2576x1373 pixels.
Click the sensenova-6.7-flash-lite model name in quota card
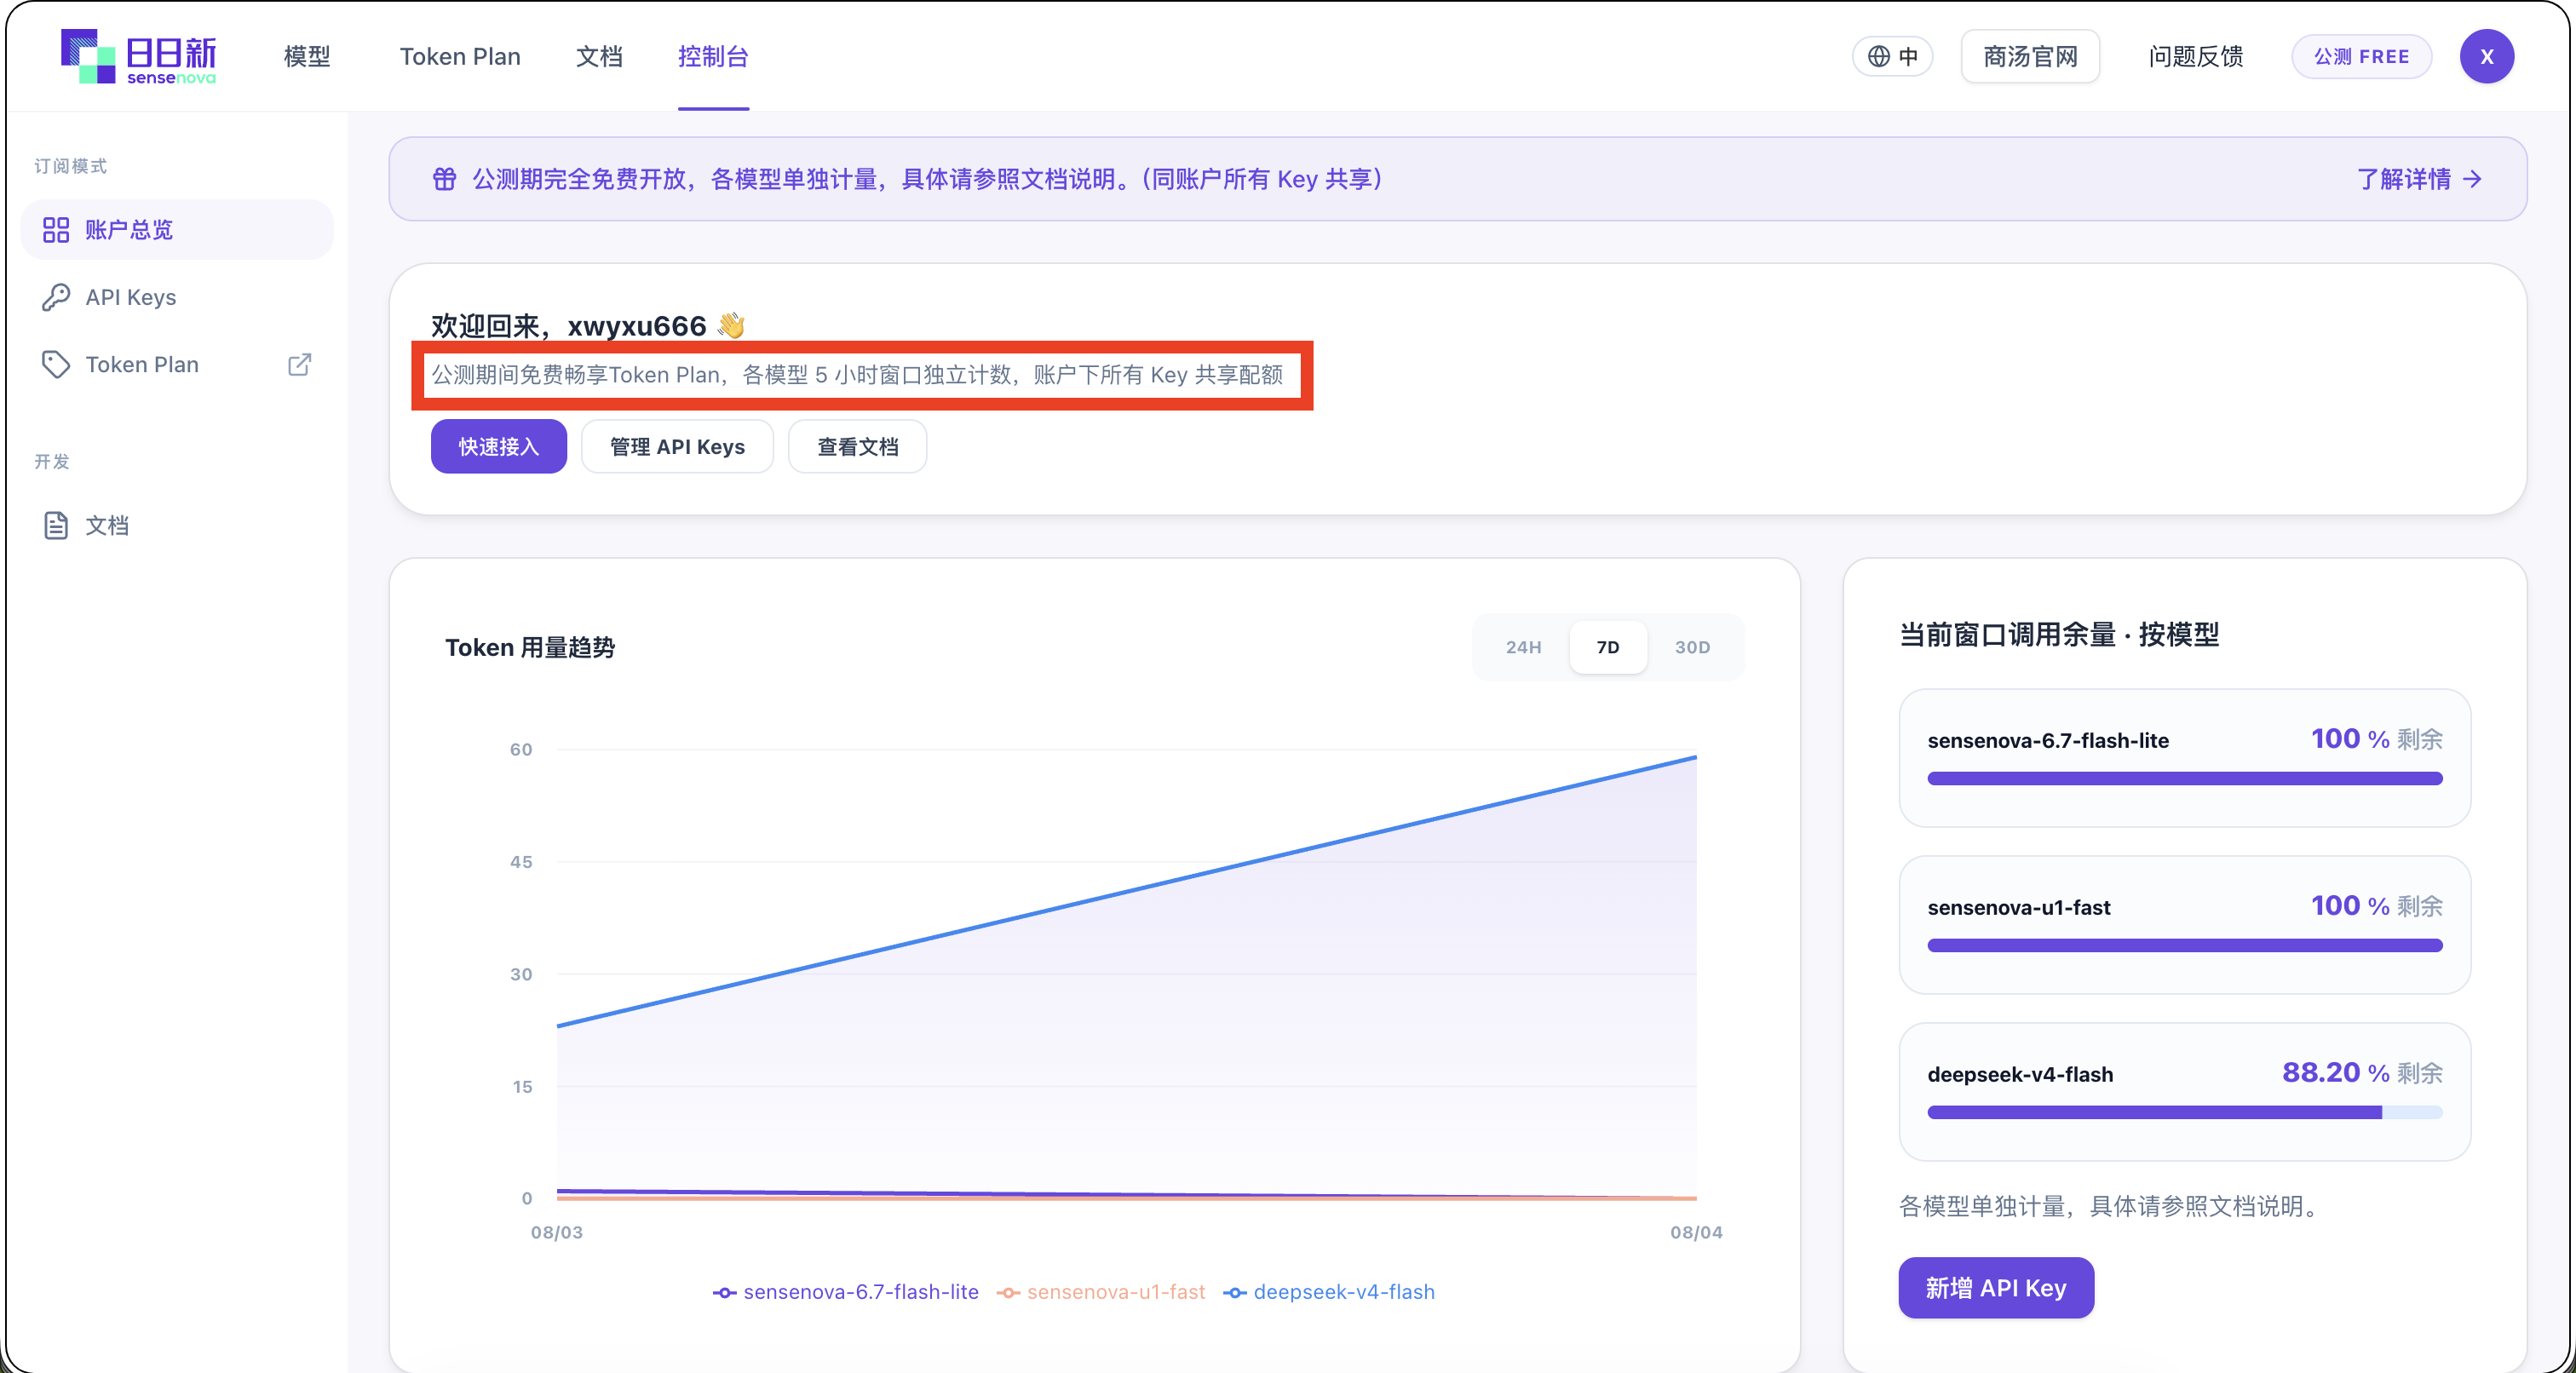pyautogui.click(x=2048, y=740)
